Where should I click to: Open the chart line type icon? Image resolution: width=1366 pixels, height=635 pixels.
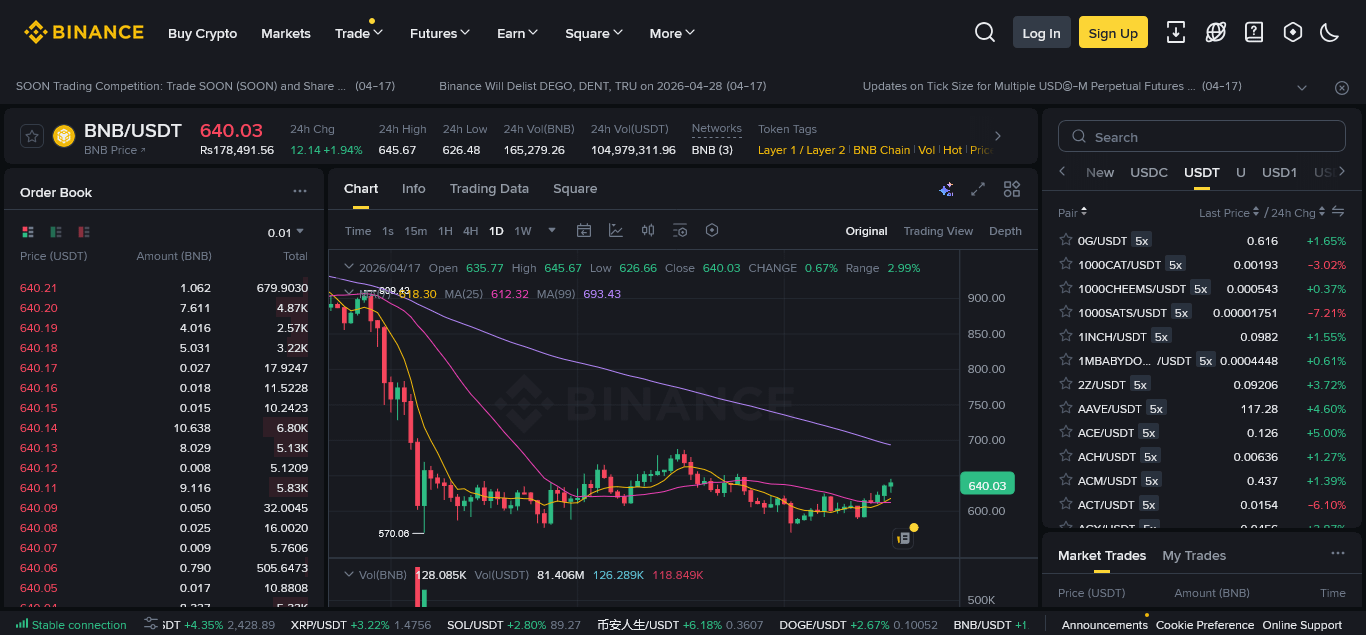(616, 230)
